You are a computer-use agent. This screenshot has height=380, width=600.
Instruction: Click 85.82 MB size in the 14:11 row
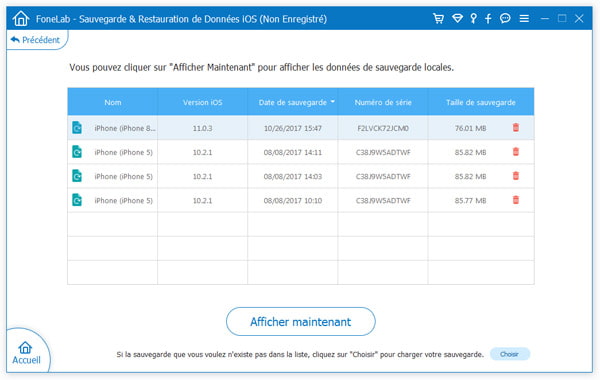(470, 152)
